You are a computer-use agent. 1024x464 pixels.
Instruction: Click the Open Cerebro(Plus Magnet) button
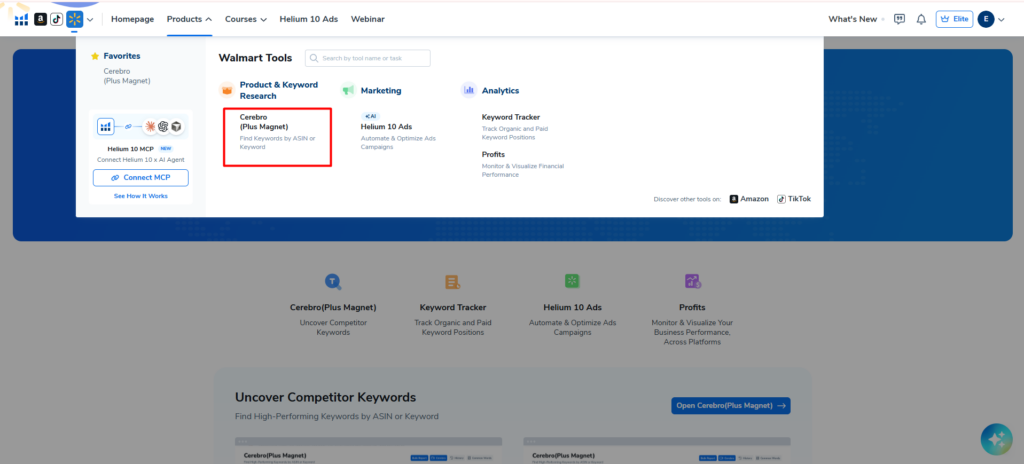tap(731, 406)
